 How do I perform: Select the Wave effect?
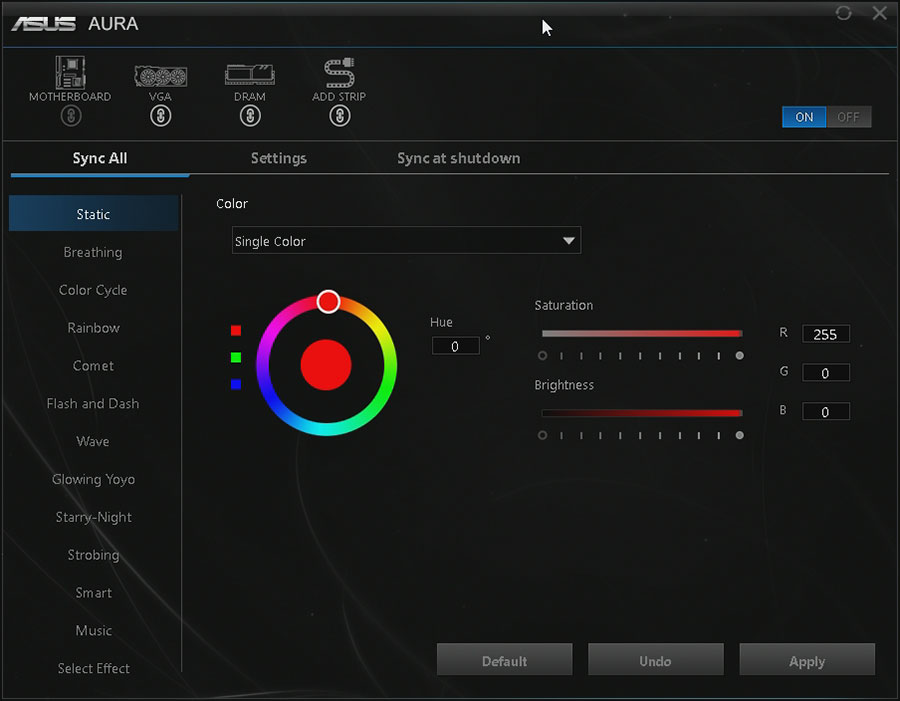tap(94, 441)
